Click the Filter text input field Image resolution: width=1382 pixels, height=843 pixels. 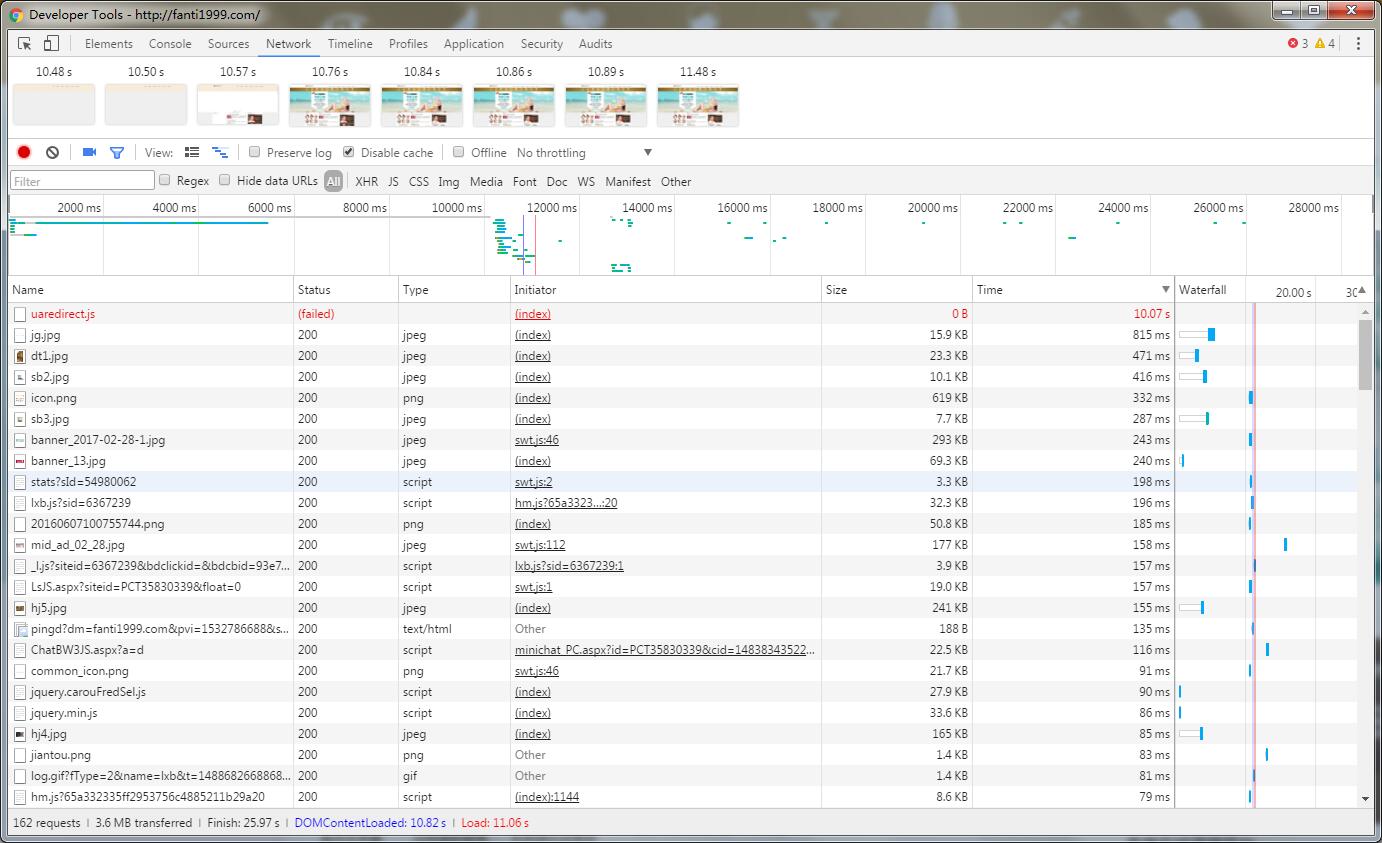[82, 181]
